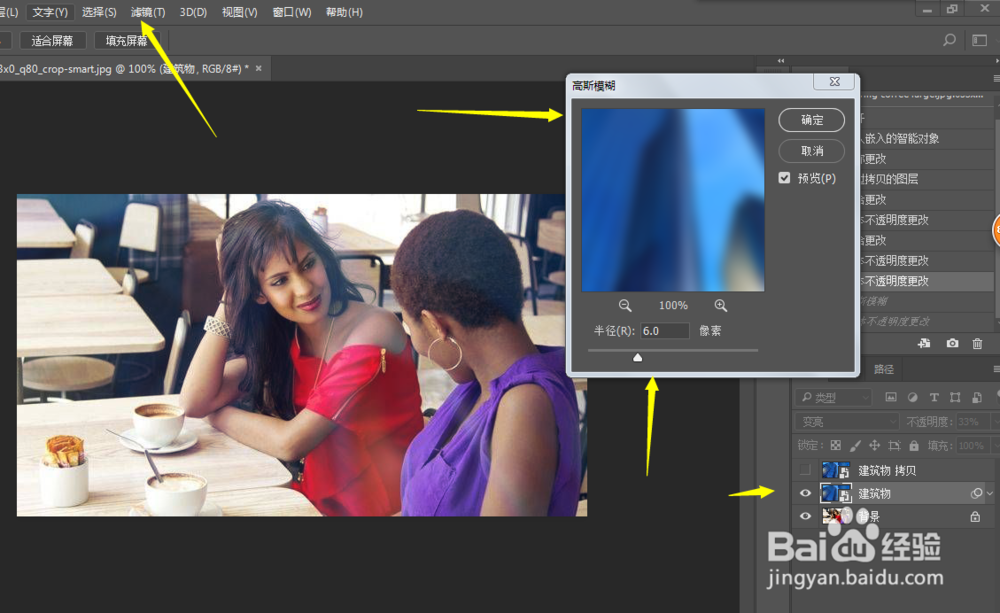The width and height of the screenshot is (1000, 613).
Task: Hide the 背景 layer
Action: coord(805,516)
